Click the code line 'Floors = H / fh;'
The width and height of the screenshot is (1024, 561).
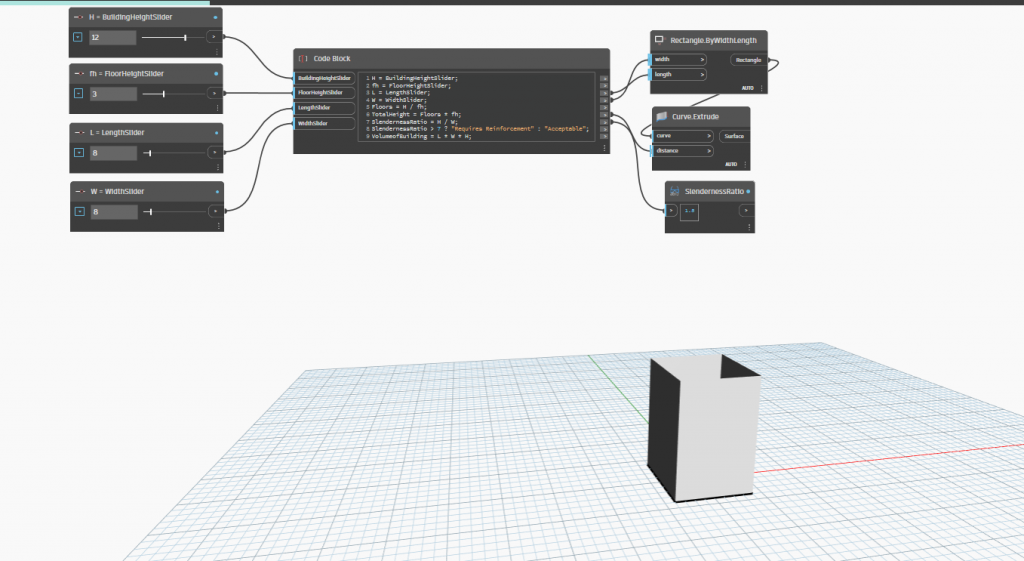[399, 106]
